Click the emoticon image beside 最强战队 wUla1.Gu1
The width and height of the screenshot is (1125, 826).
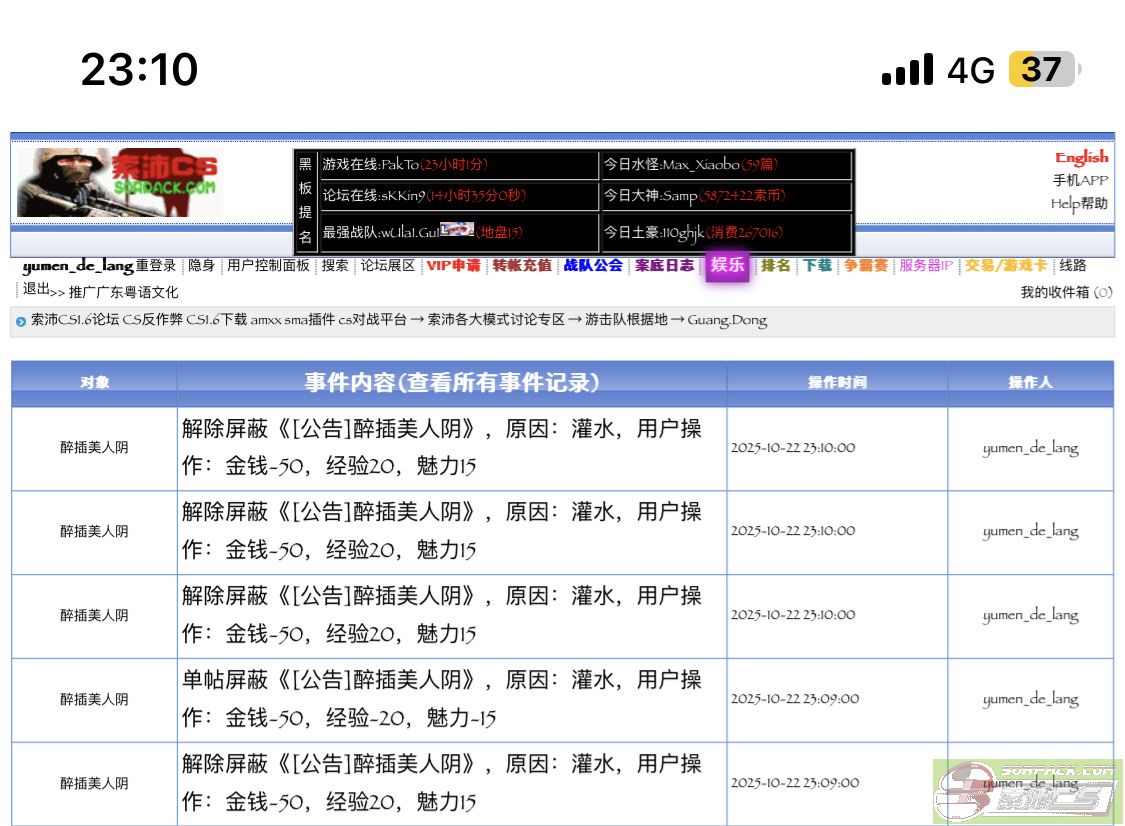456,228
